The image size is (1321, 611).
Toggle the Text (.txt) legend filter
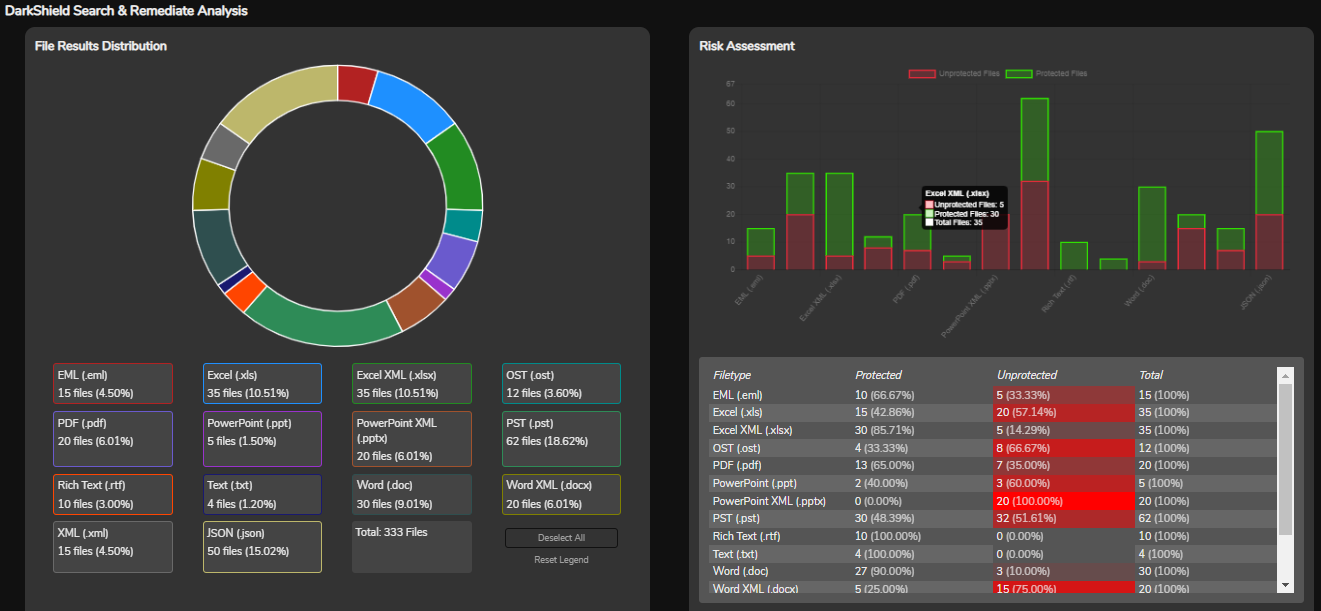pyautogui.click(x=261, y=492)
